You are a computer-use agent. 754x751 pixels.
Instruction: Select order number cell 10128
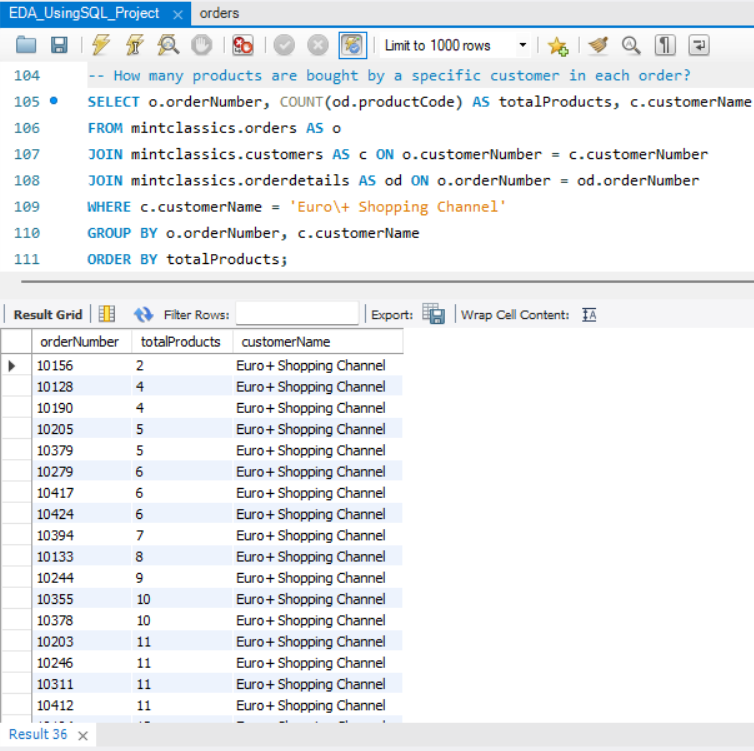pyautogui.click(x=82, y=387)
